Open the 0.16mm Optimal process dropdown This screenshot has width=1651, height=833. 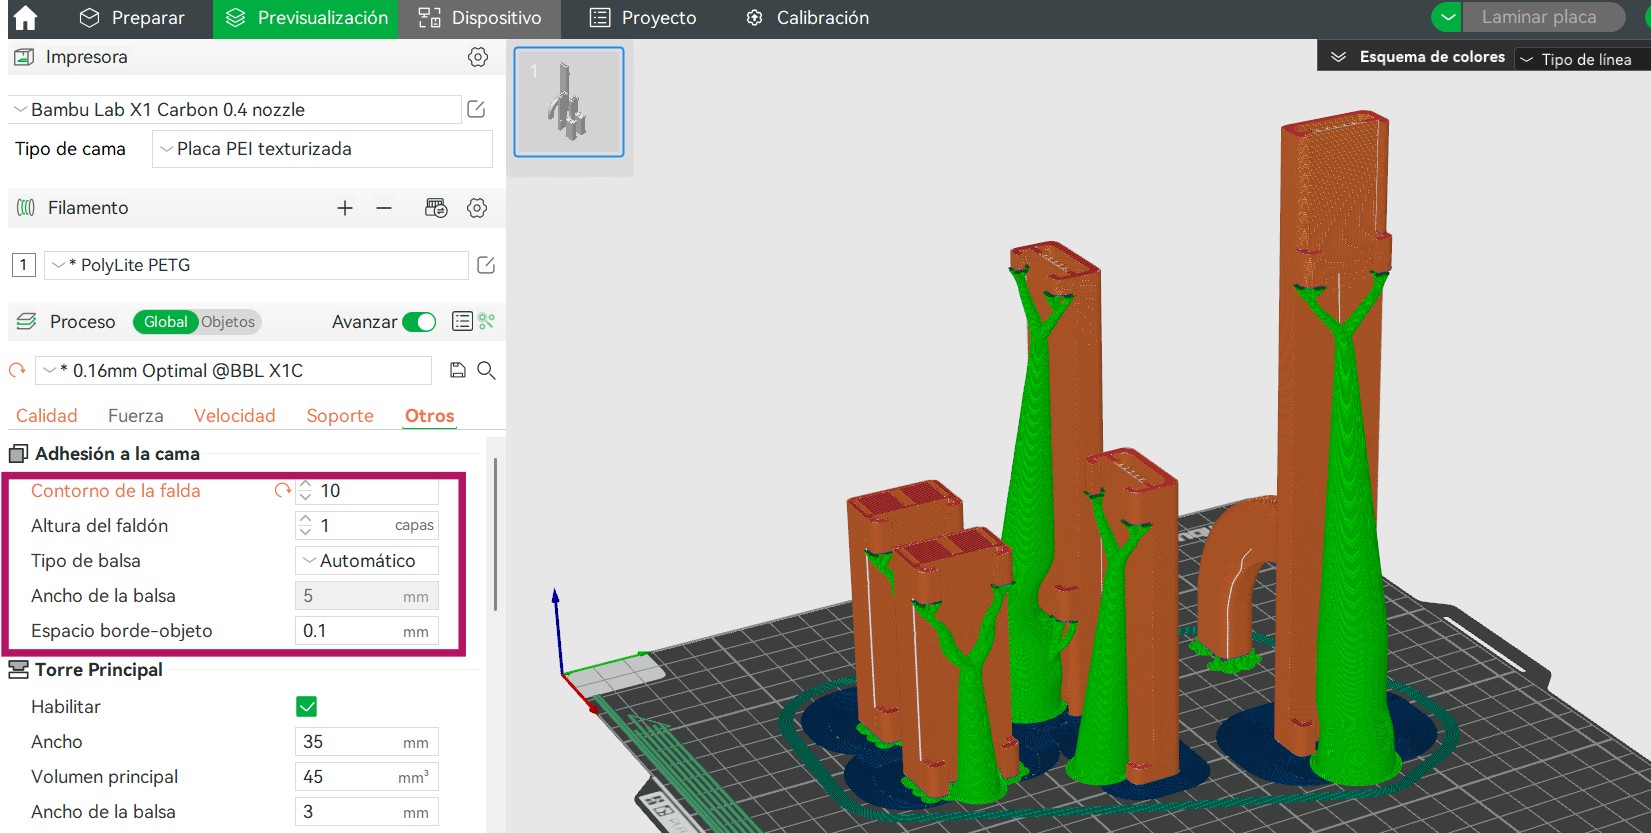point(234,371)
